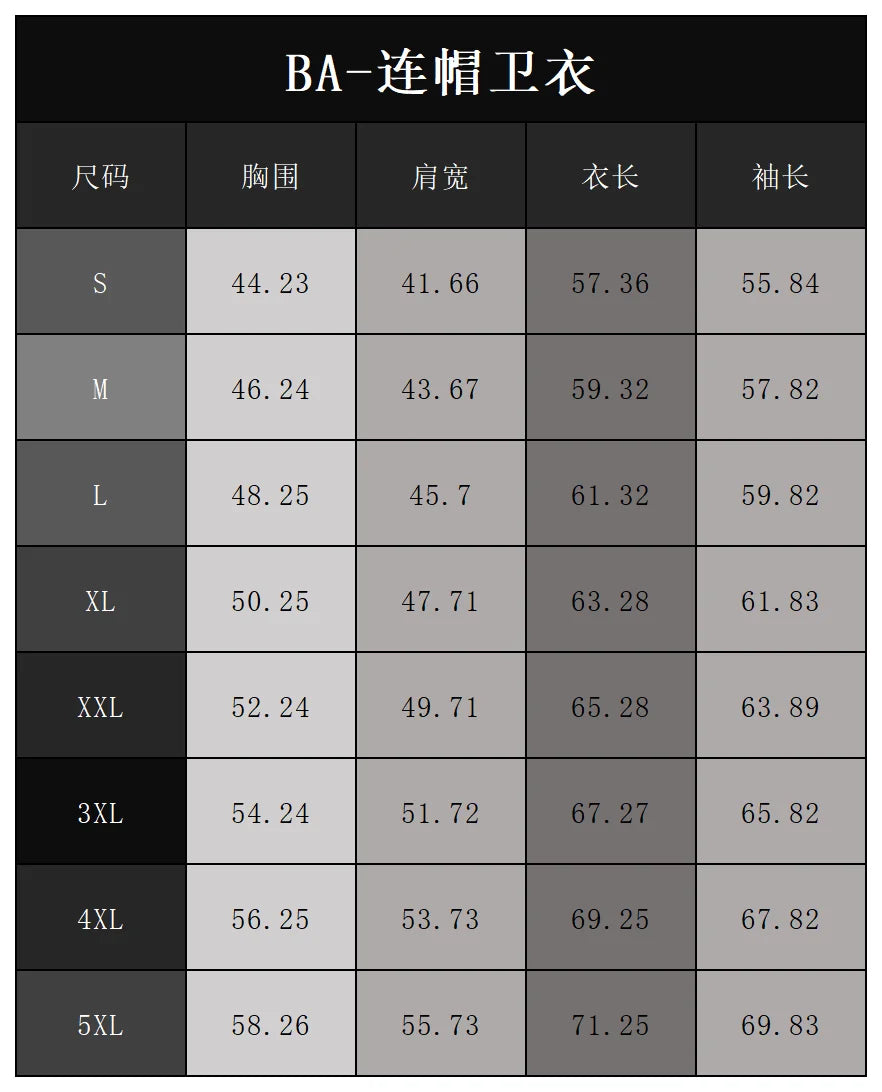The image size is (882, 1092).
Task: Click the S size row label
Action: coord(100,283)
